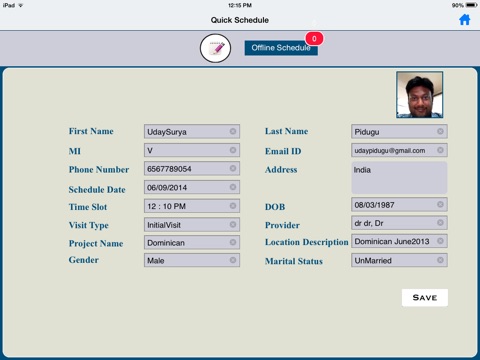Screen dimensions: 480x360
Task: Clear the Marital Status field
Action: [x=440, y=260]
